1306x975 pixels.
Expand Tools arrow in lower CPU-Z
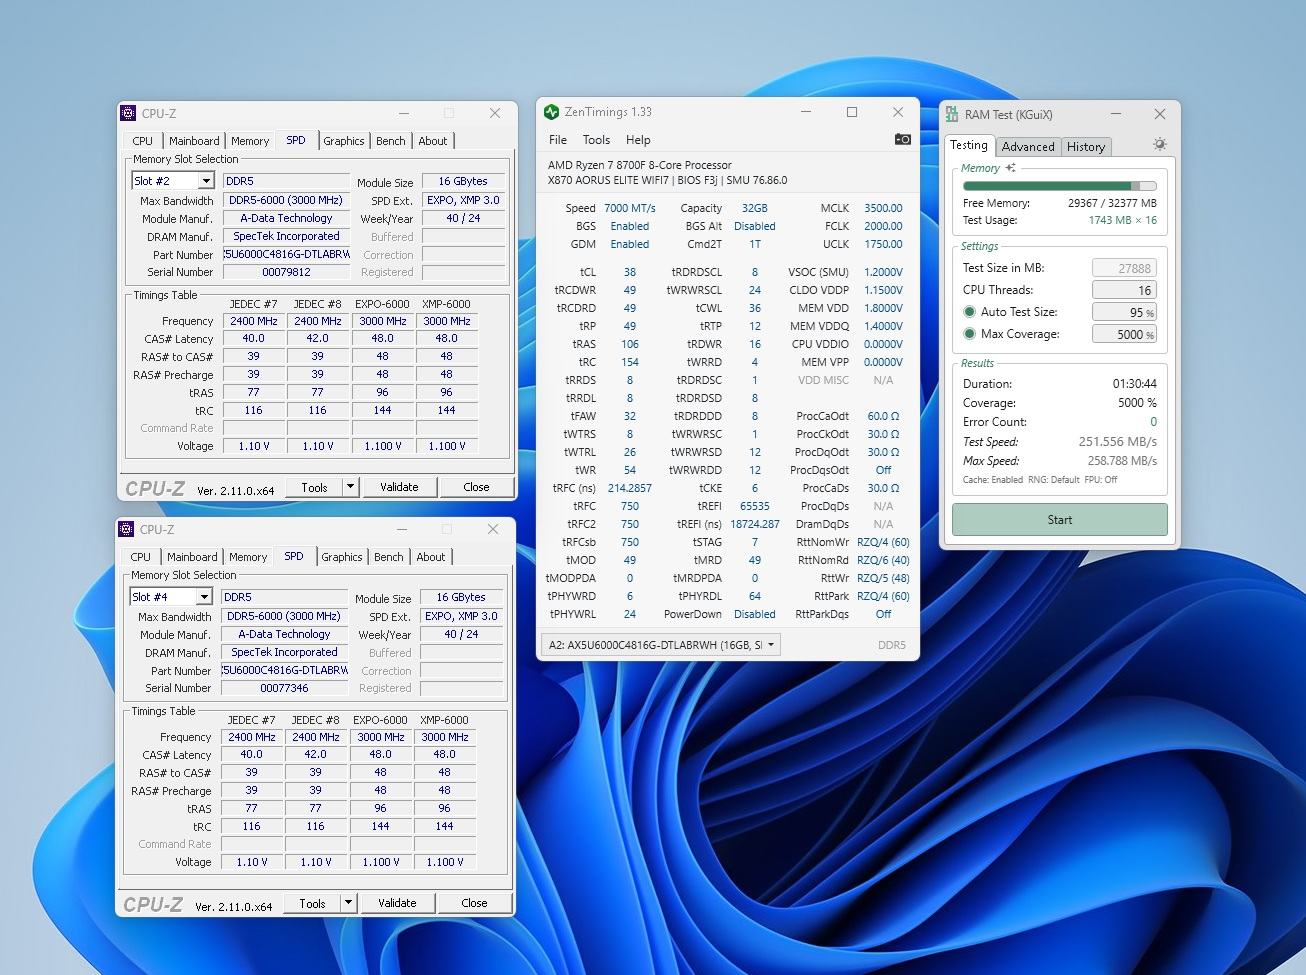tap(348, 903)
